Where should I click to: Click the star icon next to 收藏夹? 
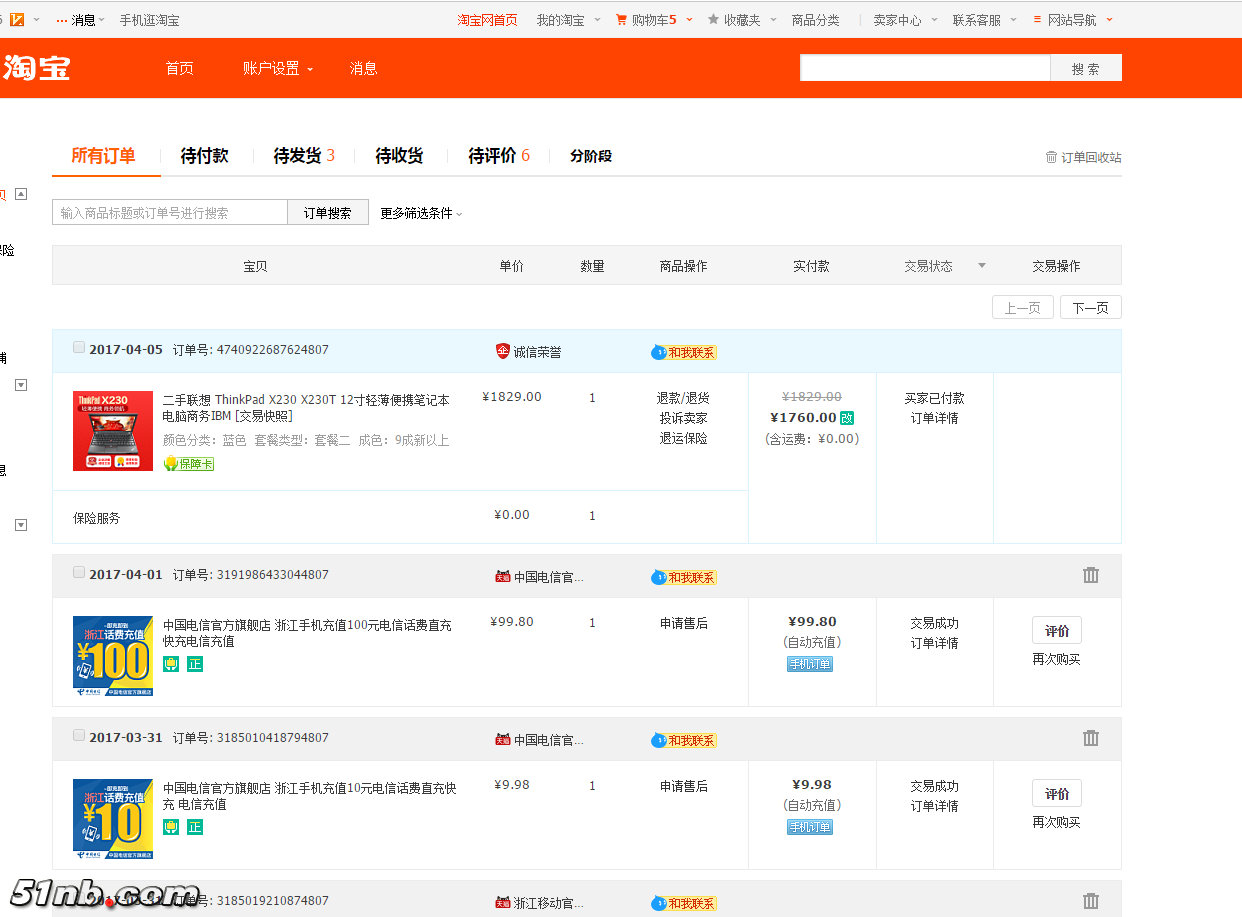pos(713,19)
